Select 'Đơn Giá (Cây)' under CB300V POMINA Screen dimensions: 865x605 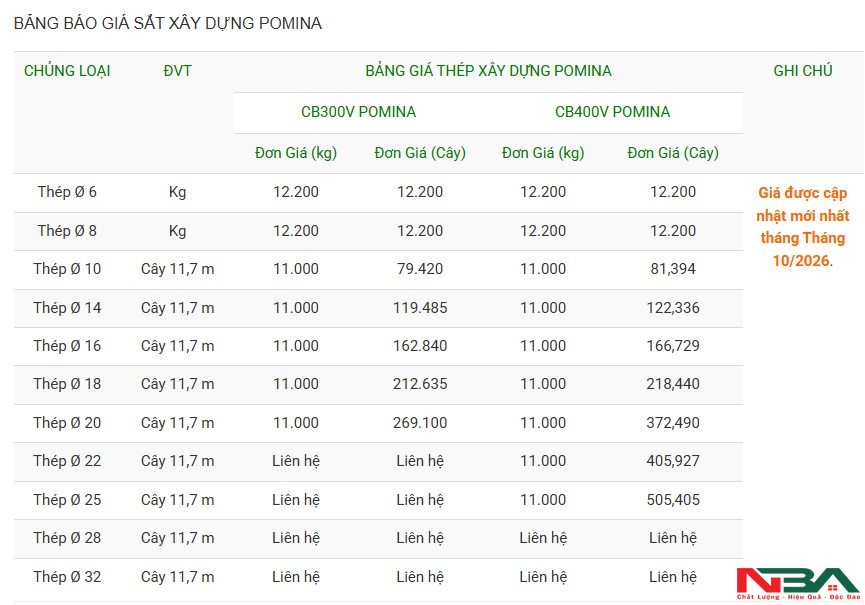point(420,153)
